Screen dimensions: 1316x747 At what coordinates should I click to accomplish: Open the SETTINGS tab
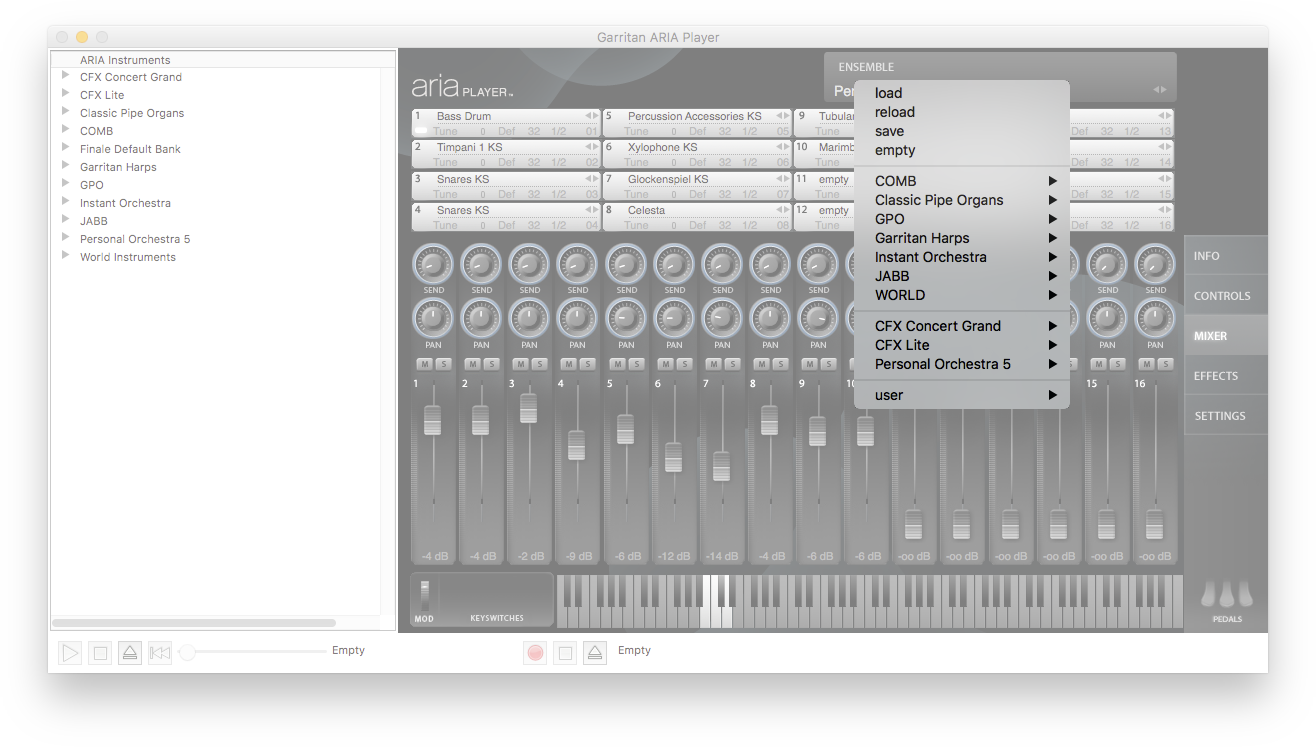[1226, 416]
